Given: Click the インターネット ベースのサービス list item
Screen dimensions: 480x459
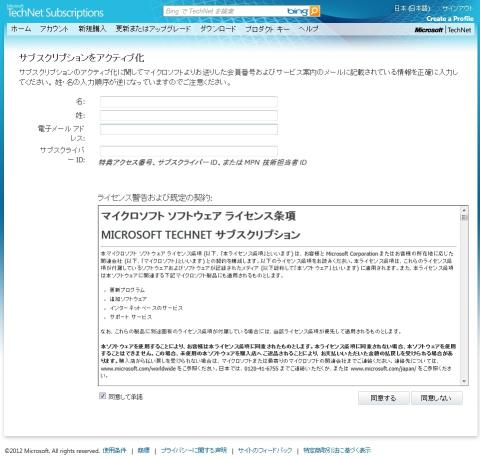Looking at the screenshot, I should click(x=146, y=308).
